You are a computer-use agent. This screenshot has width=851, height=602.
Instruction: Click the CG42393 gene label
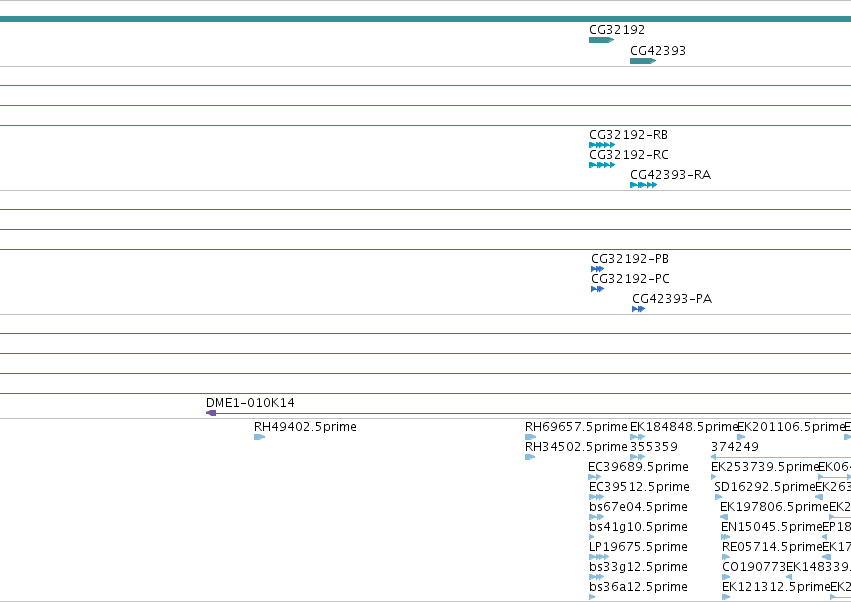click(658, 51)
